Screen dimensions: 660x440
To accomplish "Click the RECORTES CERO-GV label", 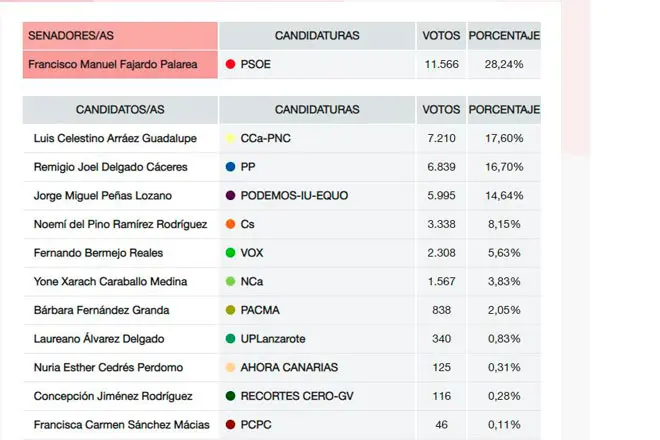I will pos(297,396).
